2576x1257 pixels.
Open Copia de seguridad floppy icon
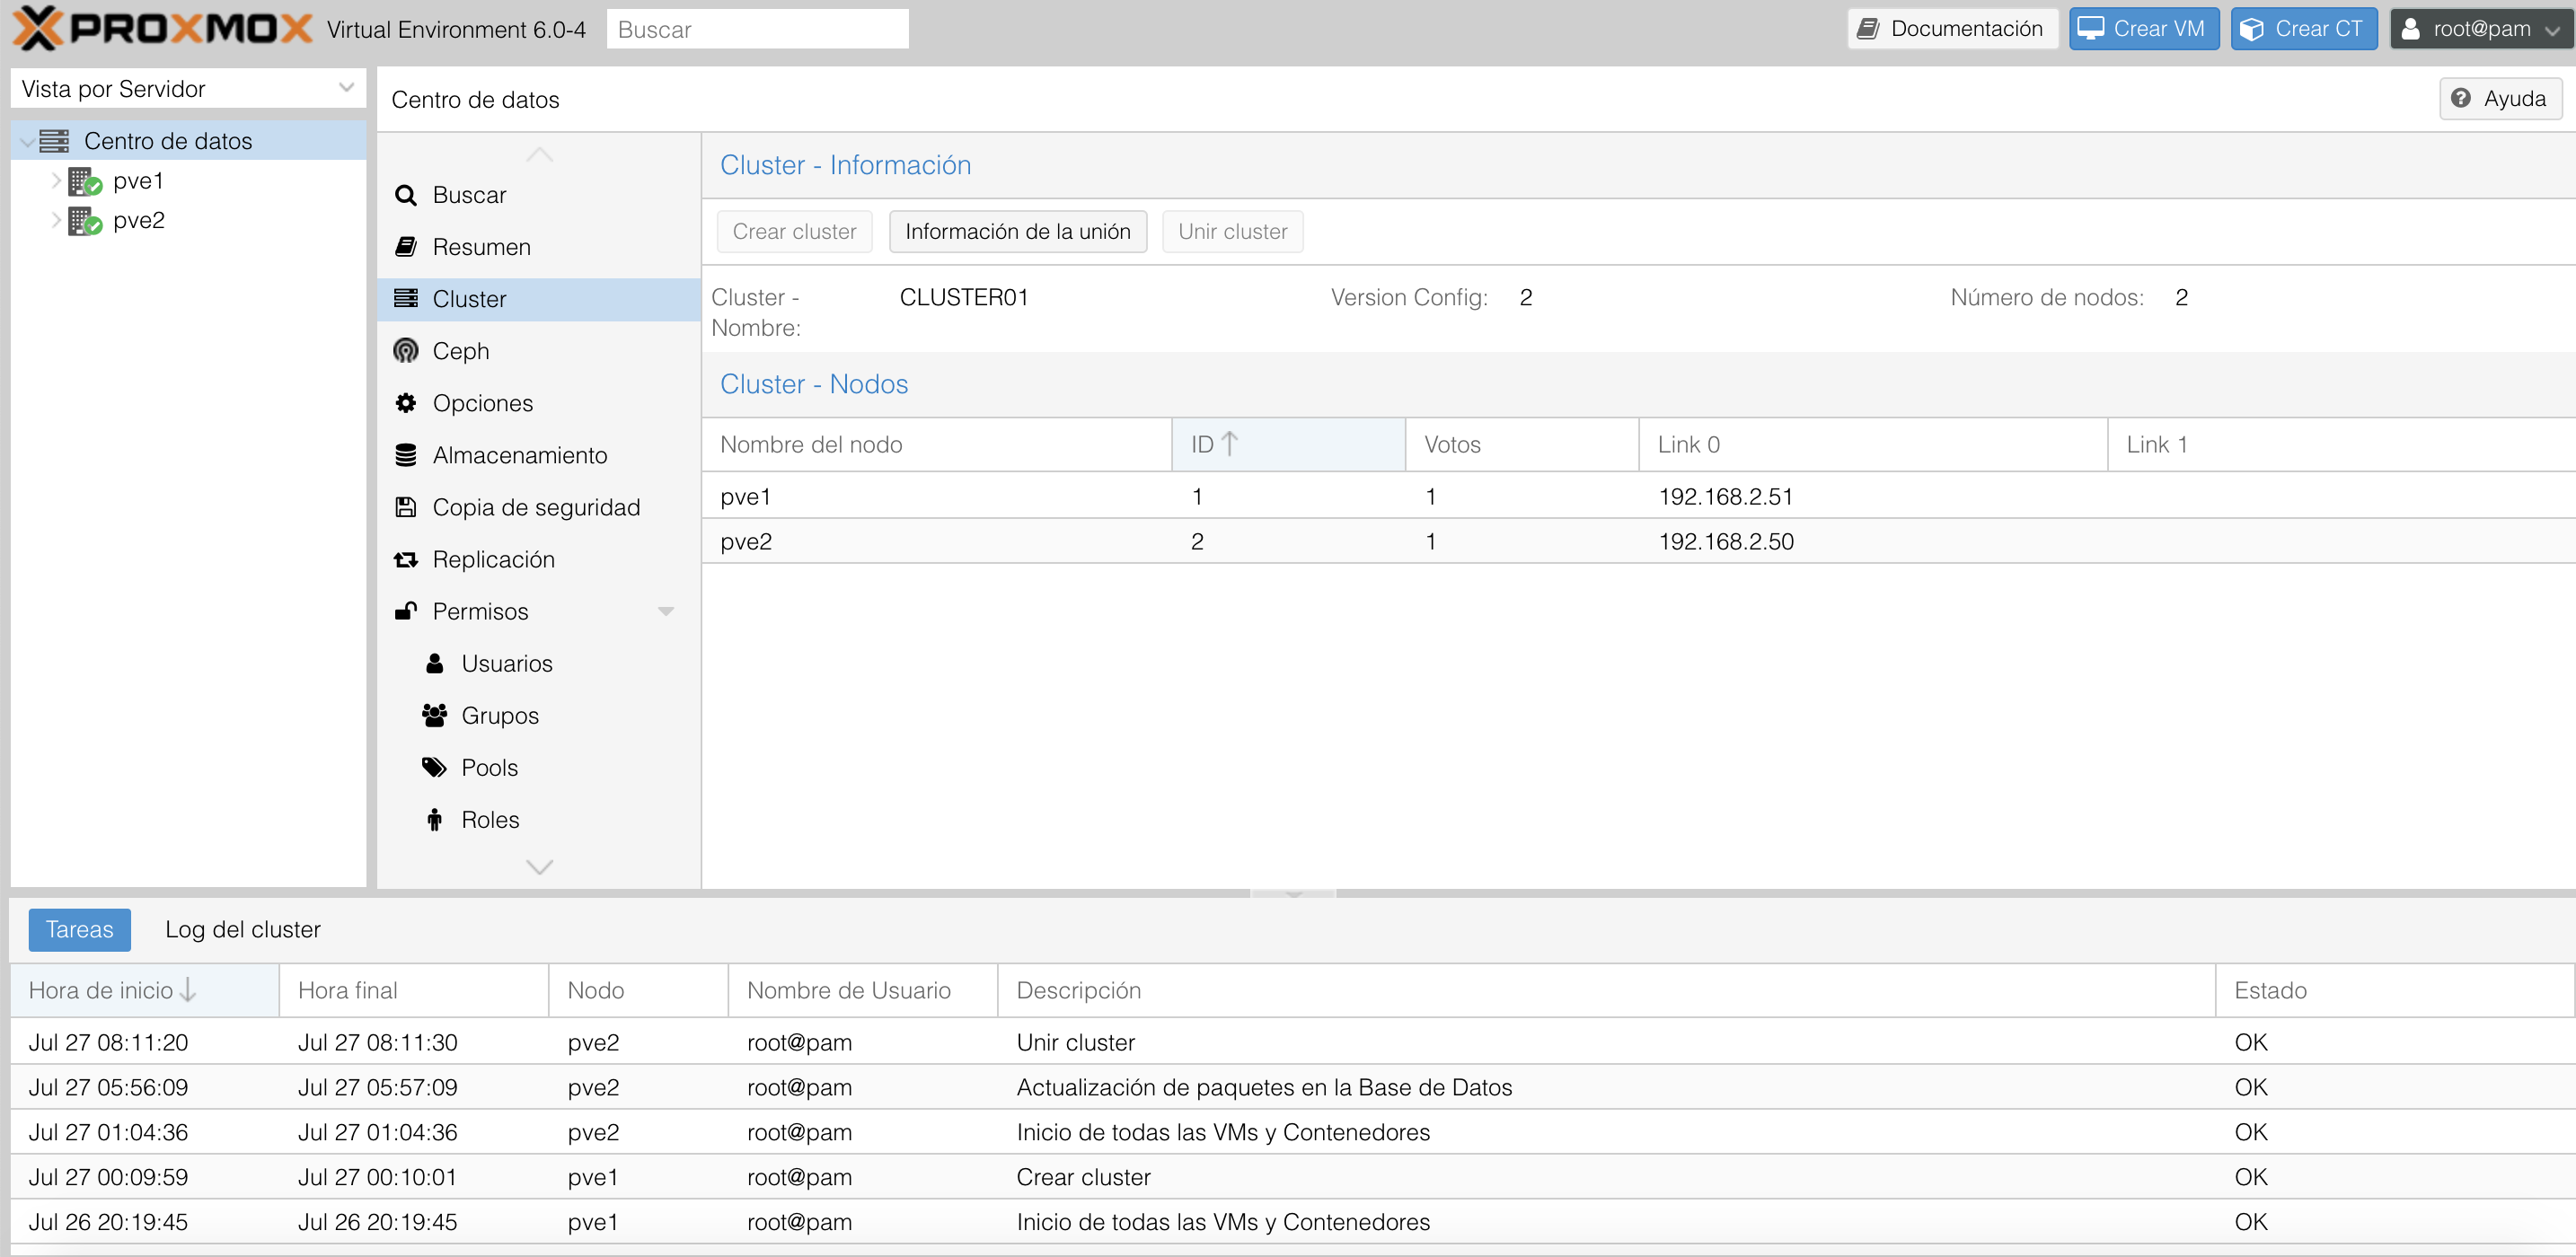(x=406, y=507)
